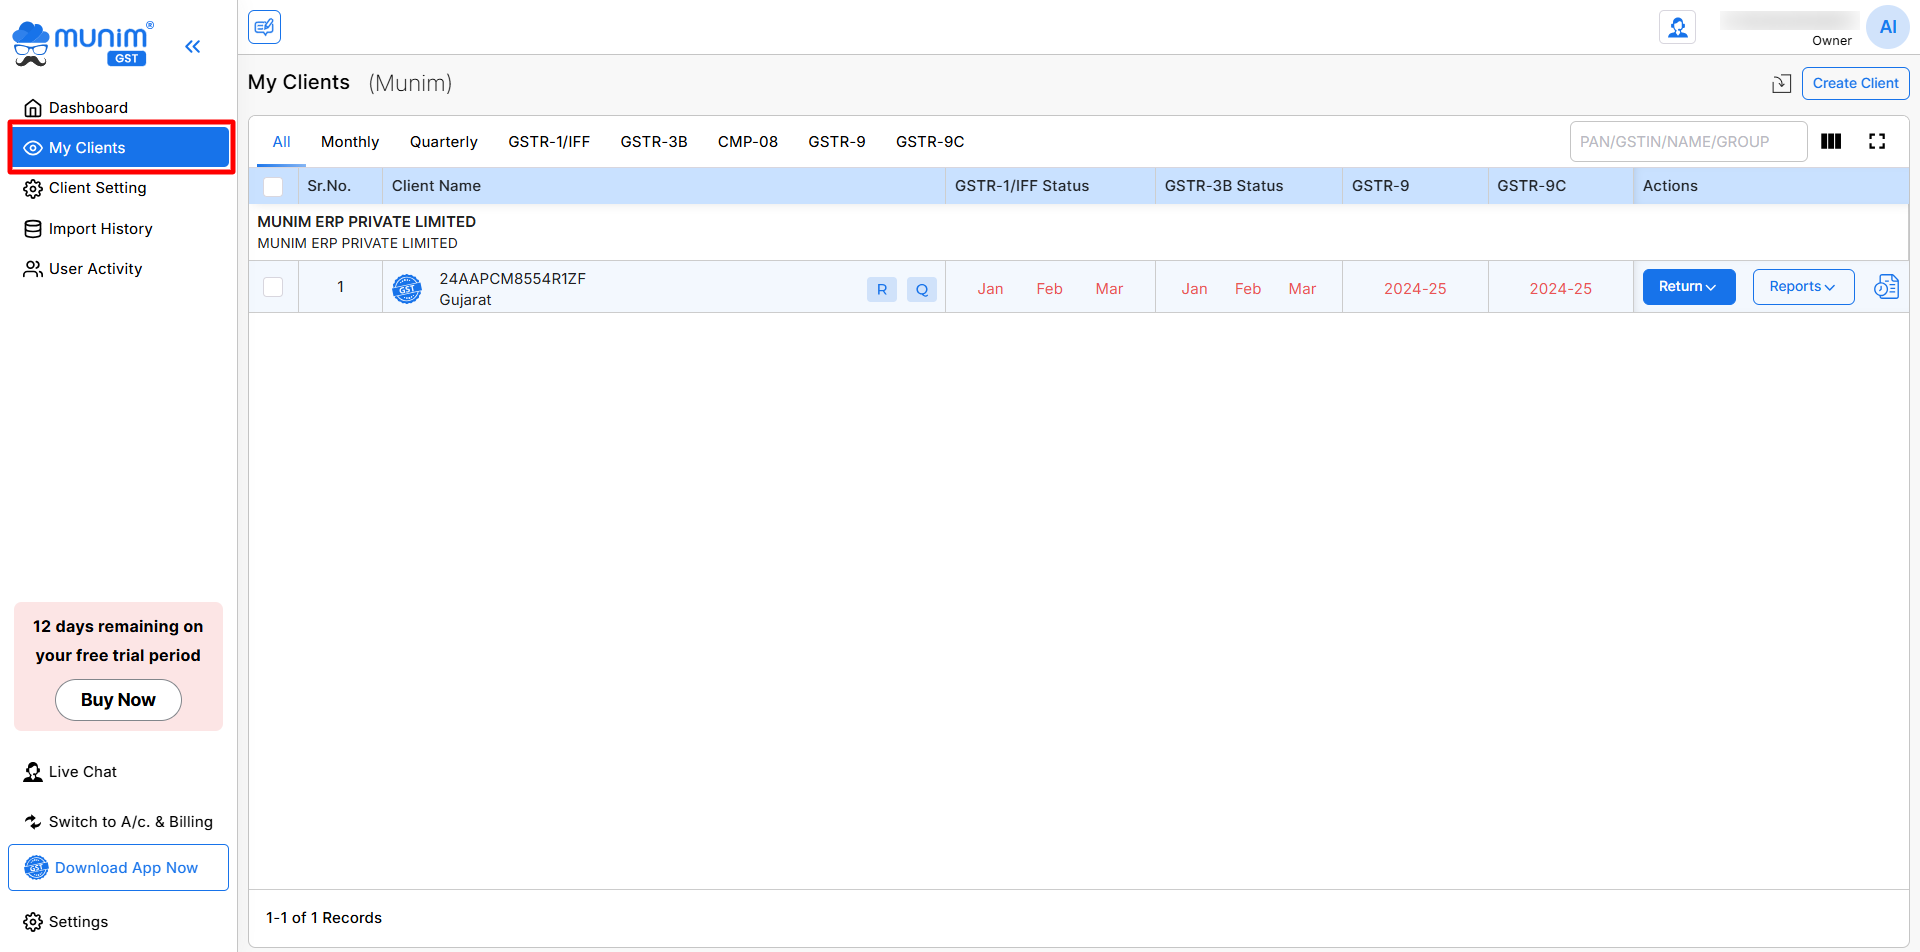Switch to the GSTR-3B tab

point(653,142)
